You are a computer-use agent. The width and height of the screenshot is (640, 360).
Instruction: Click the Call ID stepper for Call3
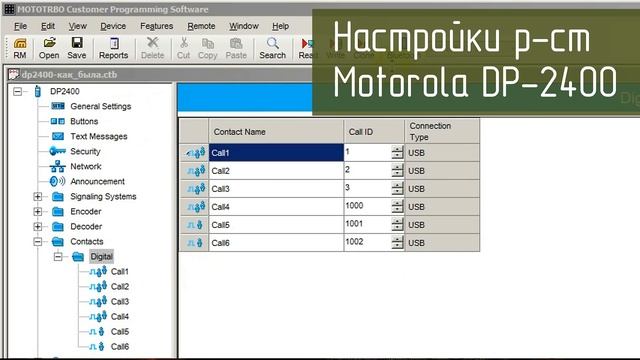(397, 188)
